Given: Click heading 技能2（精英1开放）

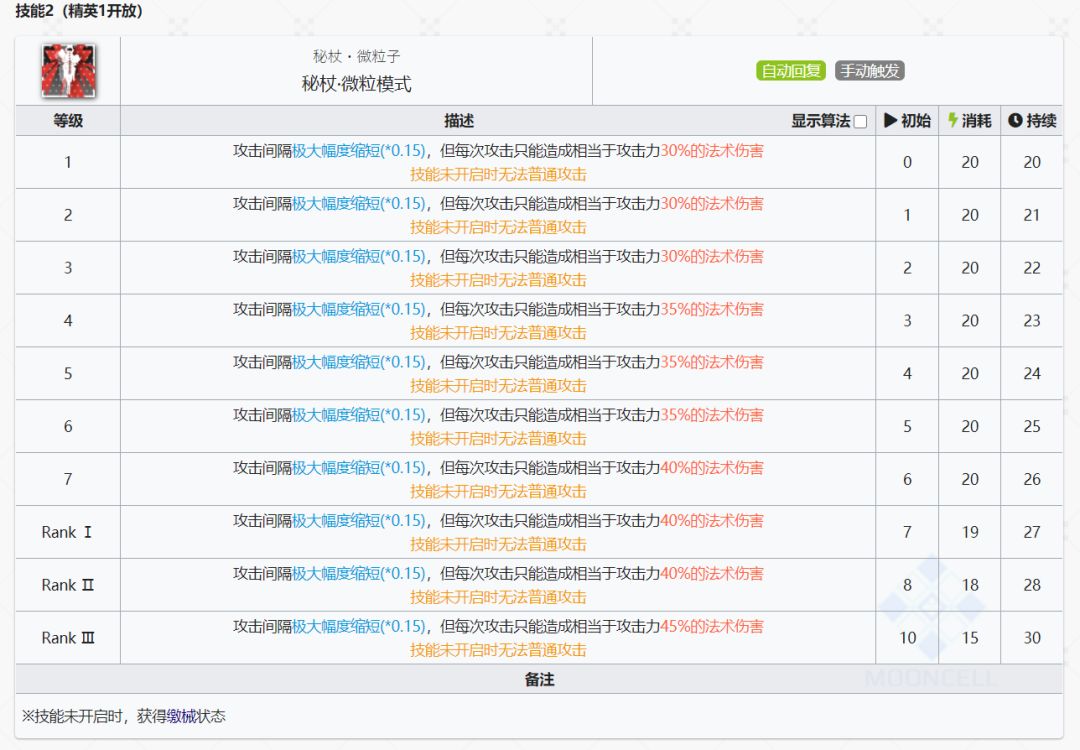Looking at the screenshot, I should click(x=79, y=11).
